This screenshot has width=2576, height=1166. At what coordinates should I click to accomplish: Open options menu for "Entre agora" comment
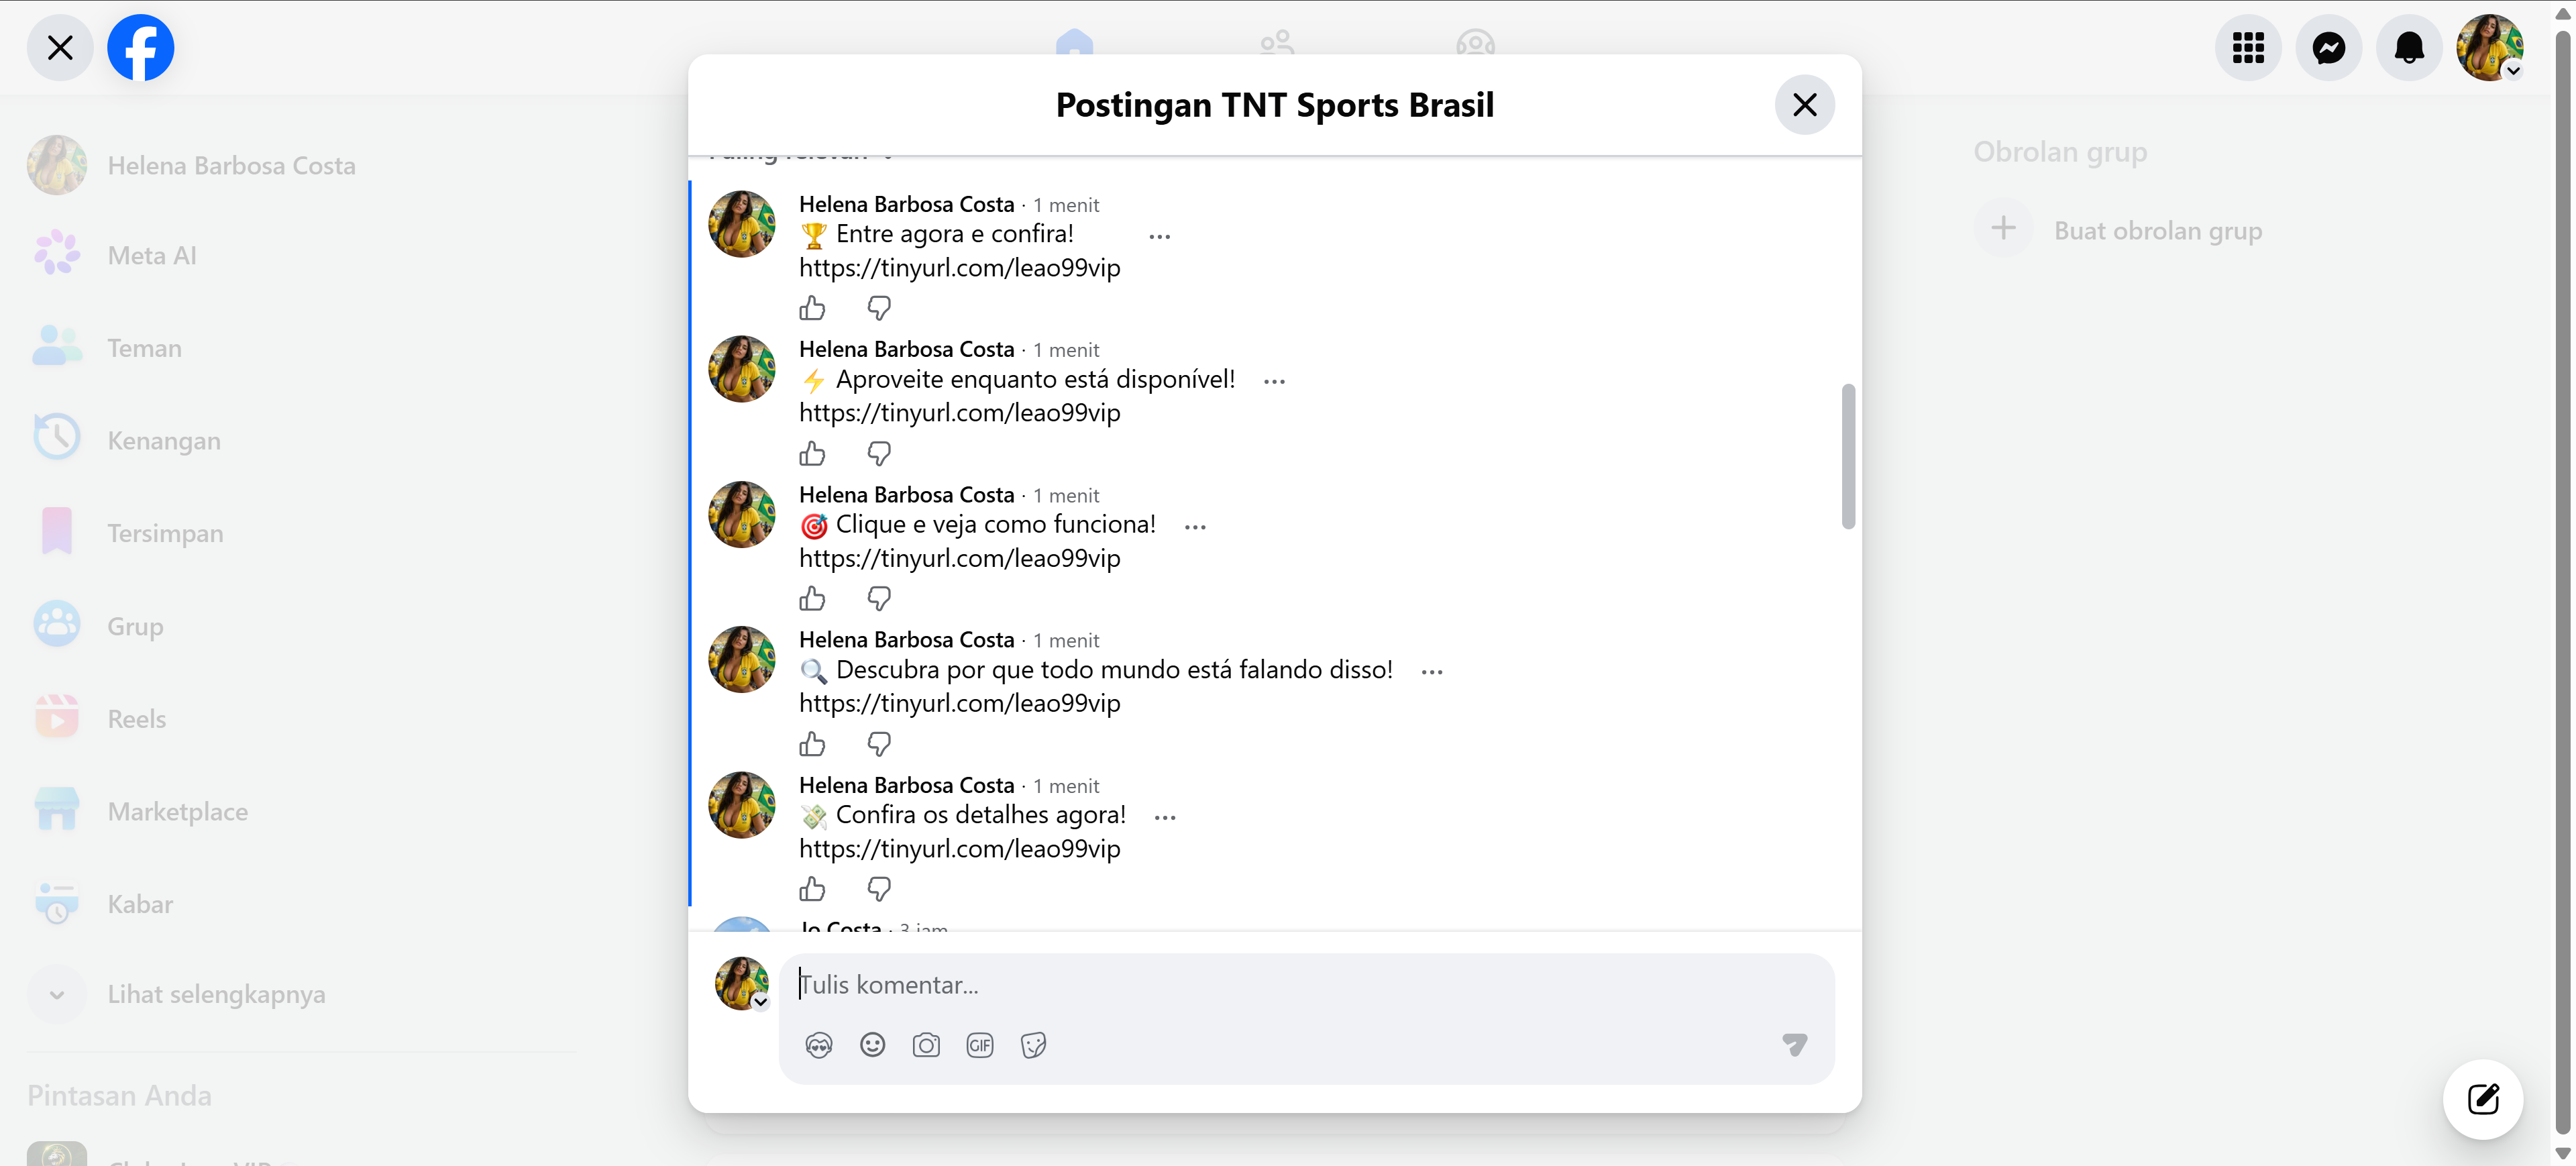[x=1160, y=236]
